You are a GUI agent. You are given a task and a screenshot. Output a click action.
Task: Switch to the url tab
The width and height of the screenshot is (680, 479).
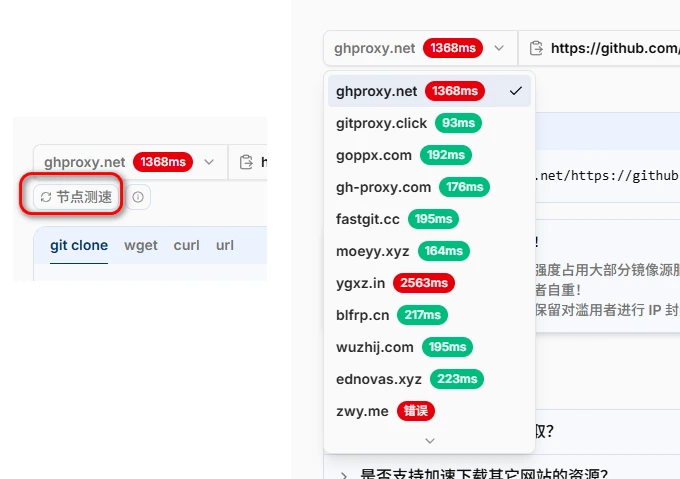[225, 245]
